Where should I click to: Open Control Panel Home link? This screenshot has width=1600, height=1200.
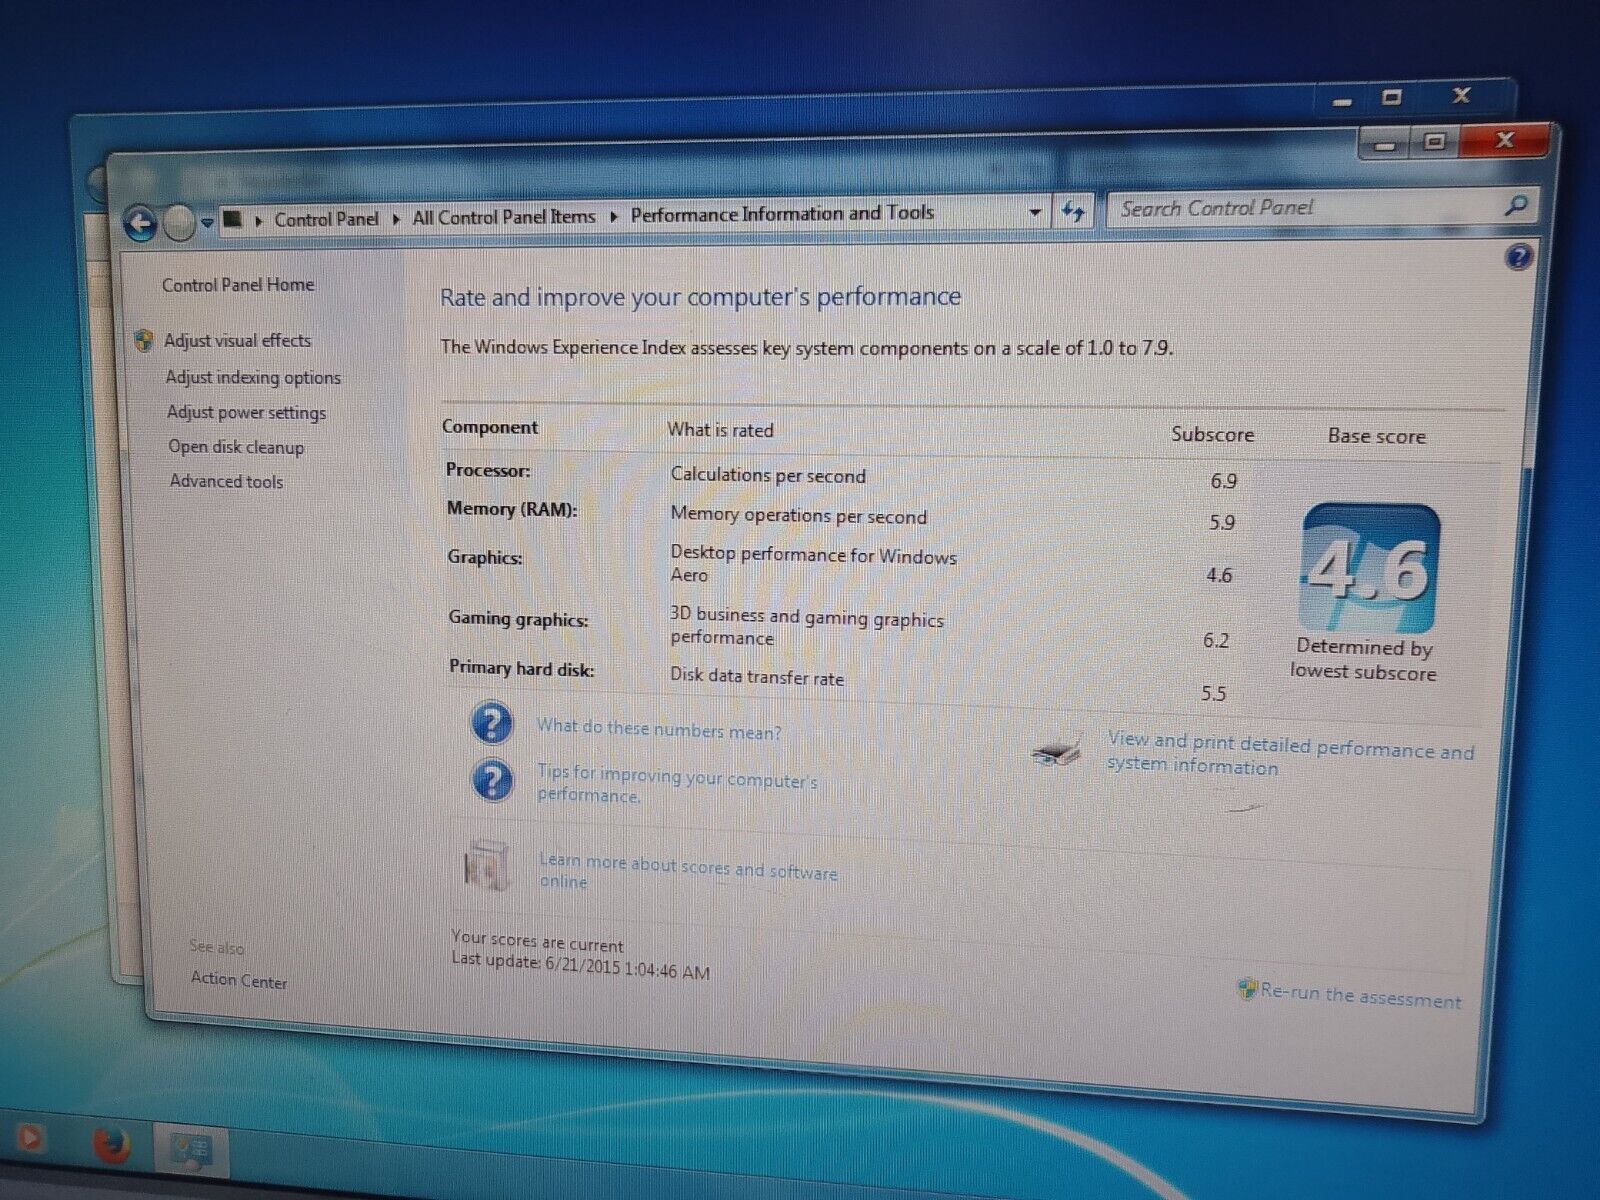coord(238,285)
